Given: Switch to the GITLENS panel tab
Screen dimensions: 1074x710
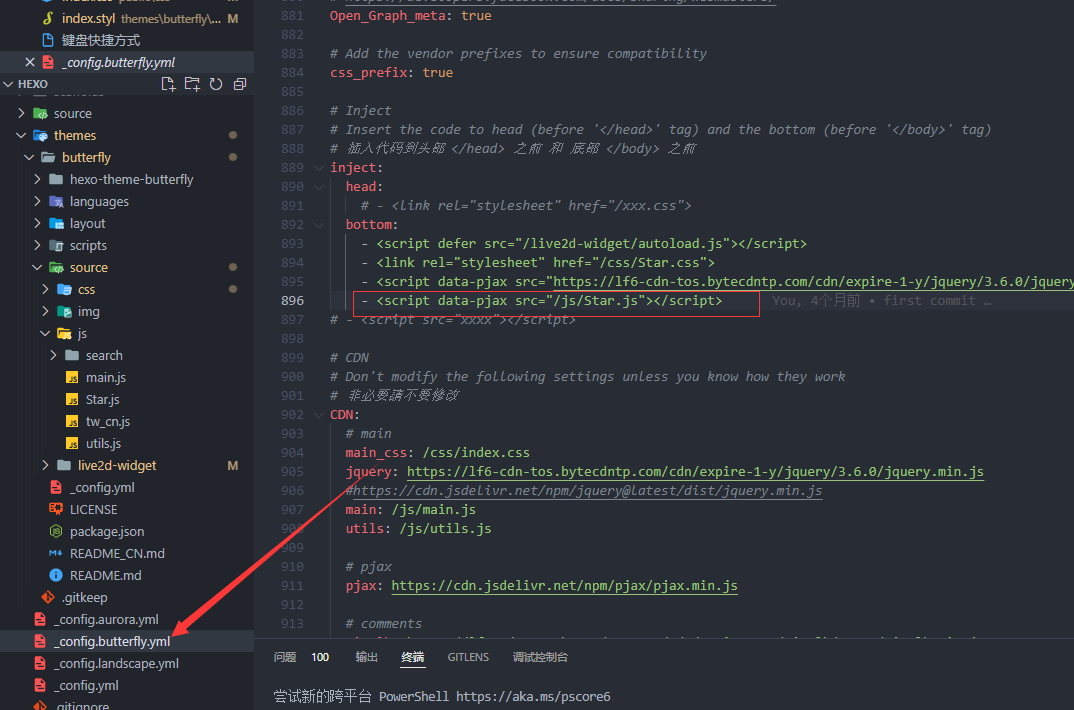Looking at the screenshot, I should point(469,657).
